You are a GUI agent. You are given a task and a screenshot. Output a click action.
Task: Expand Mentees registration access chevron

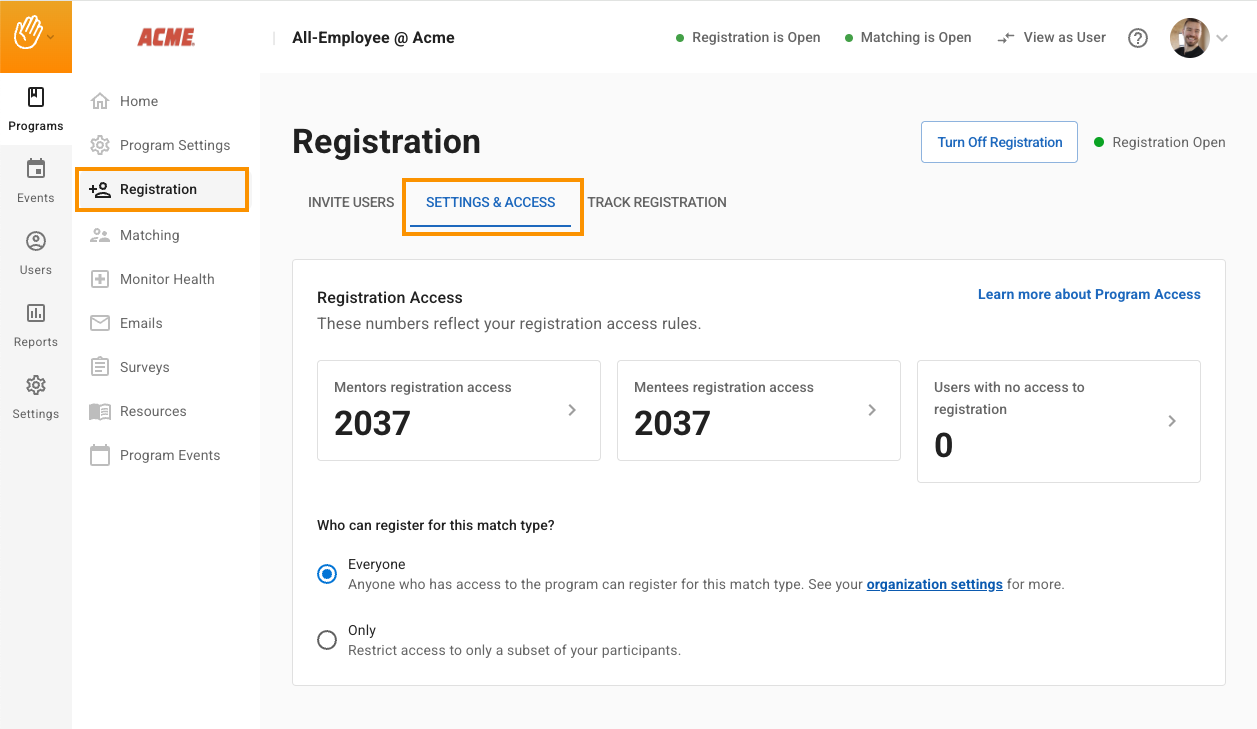point(872,410)
